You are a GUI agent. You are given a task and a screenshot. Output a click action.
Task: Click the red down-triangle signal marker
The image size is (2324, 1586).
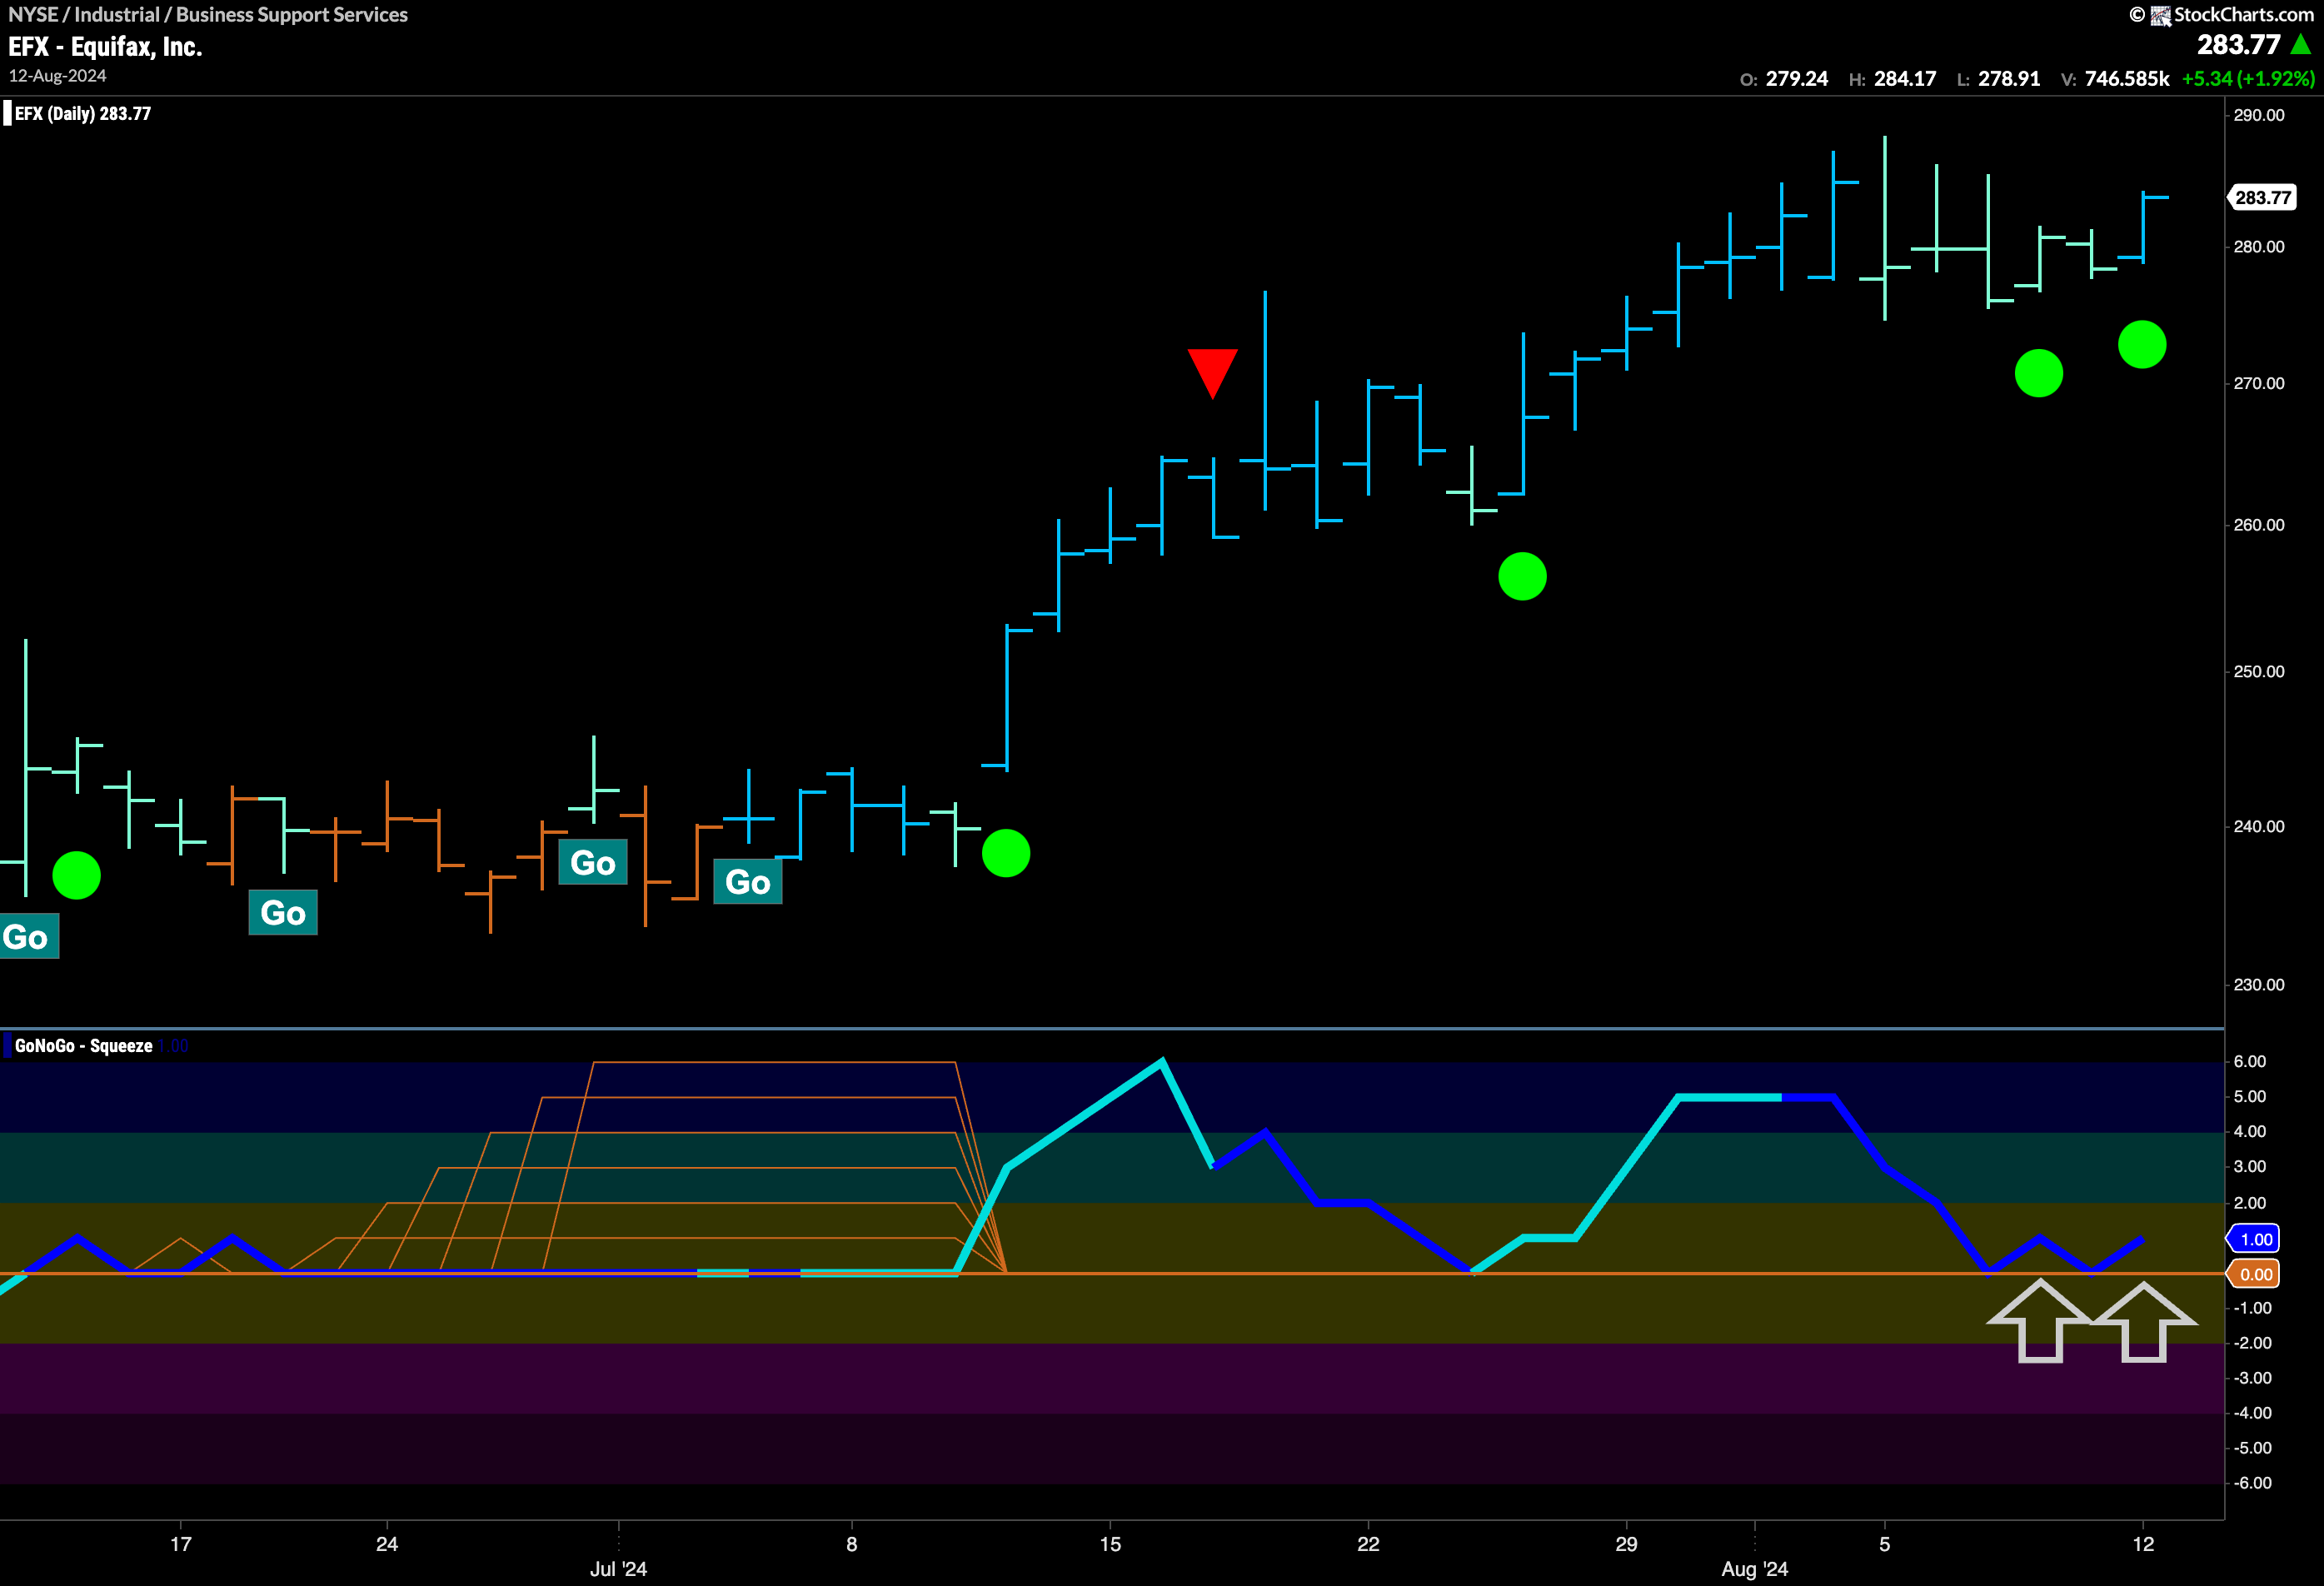click(x=1212, y=374)
